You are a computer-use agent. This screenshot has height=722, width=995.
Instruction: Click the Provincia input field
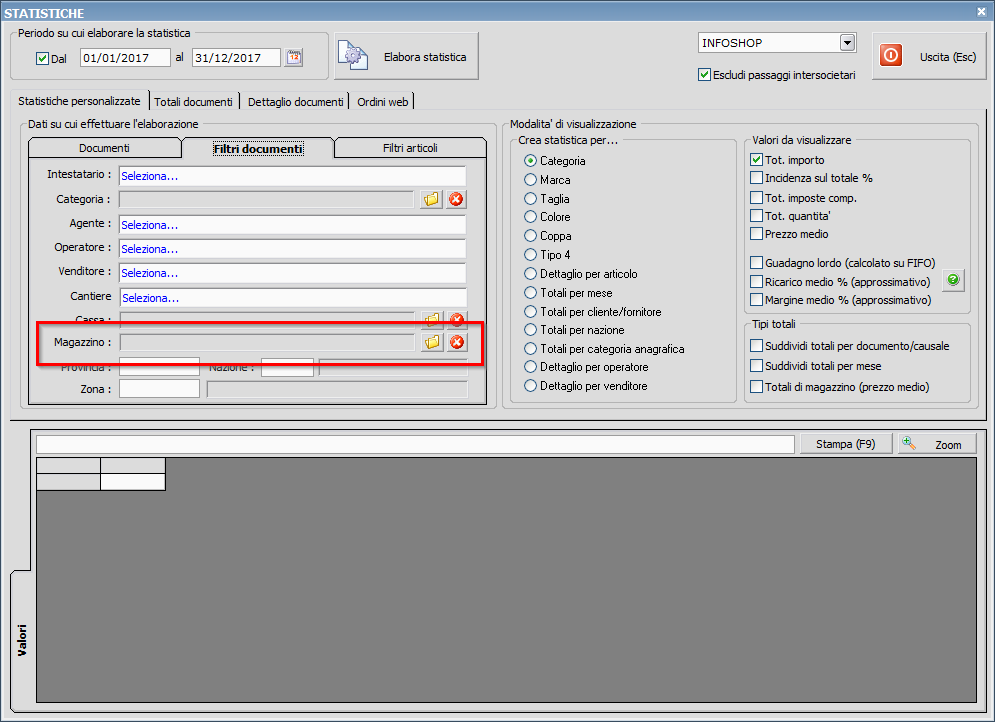click(159, 367)
